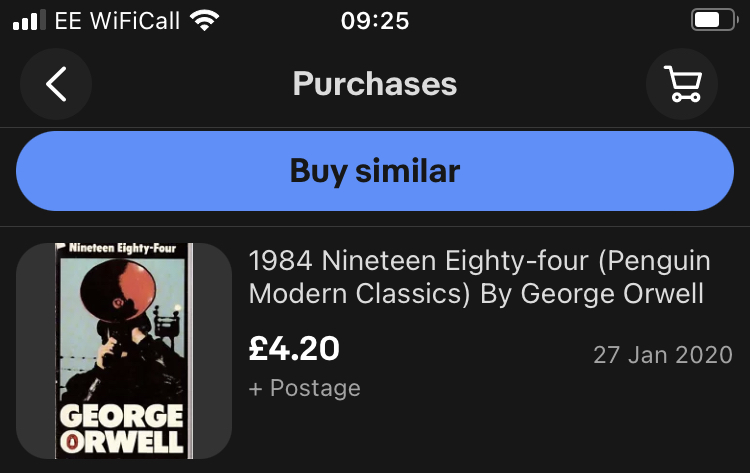Tap the grey left margin beside the cover
This screenshot has height=473, width=750.
[x=36, y=350]
